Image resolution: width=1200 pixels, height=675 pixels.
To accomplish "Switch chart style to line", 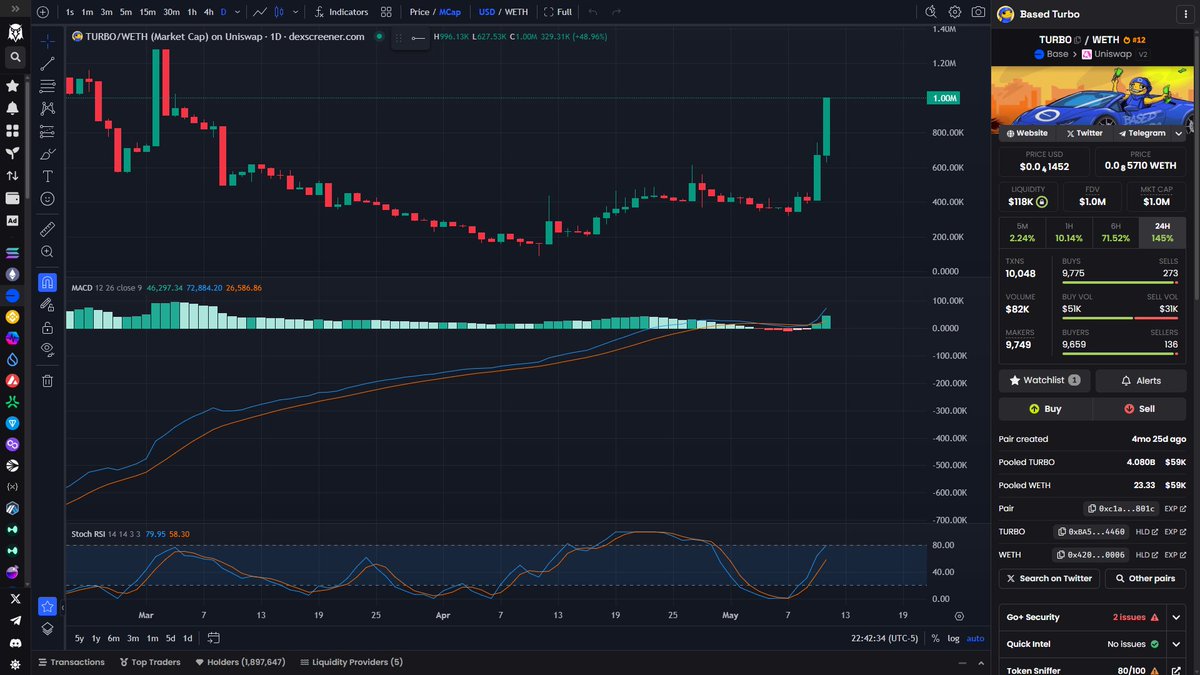I will [x=260, y=12].
